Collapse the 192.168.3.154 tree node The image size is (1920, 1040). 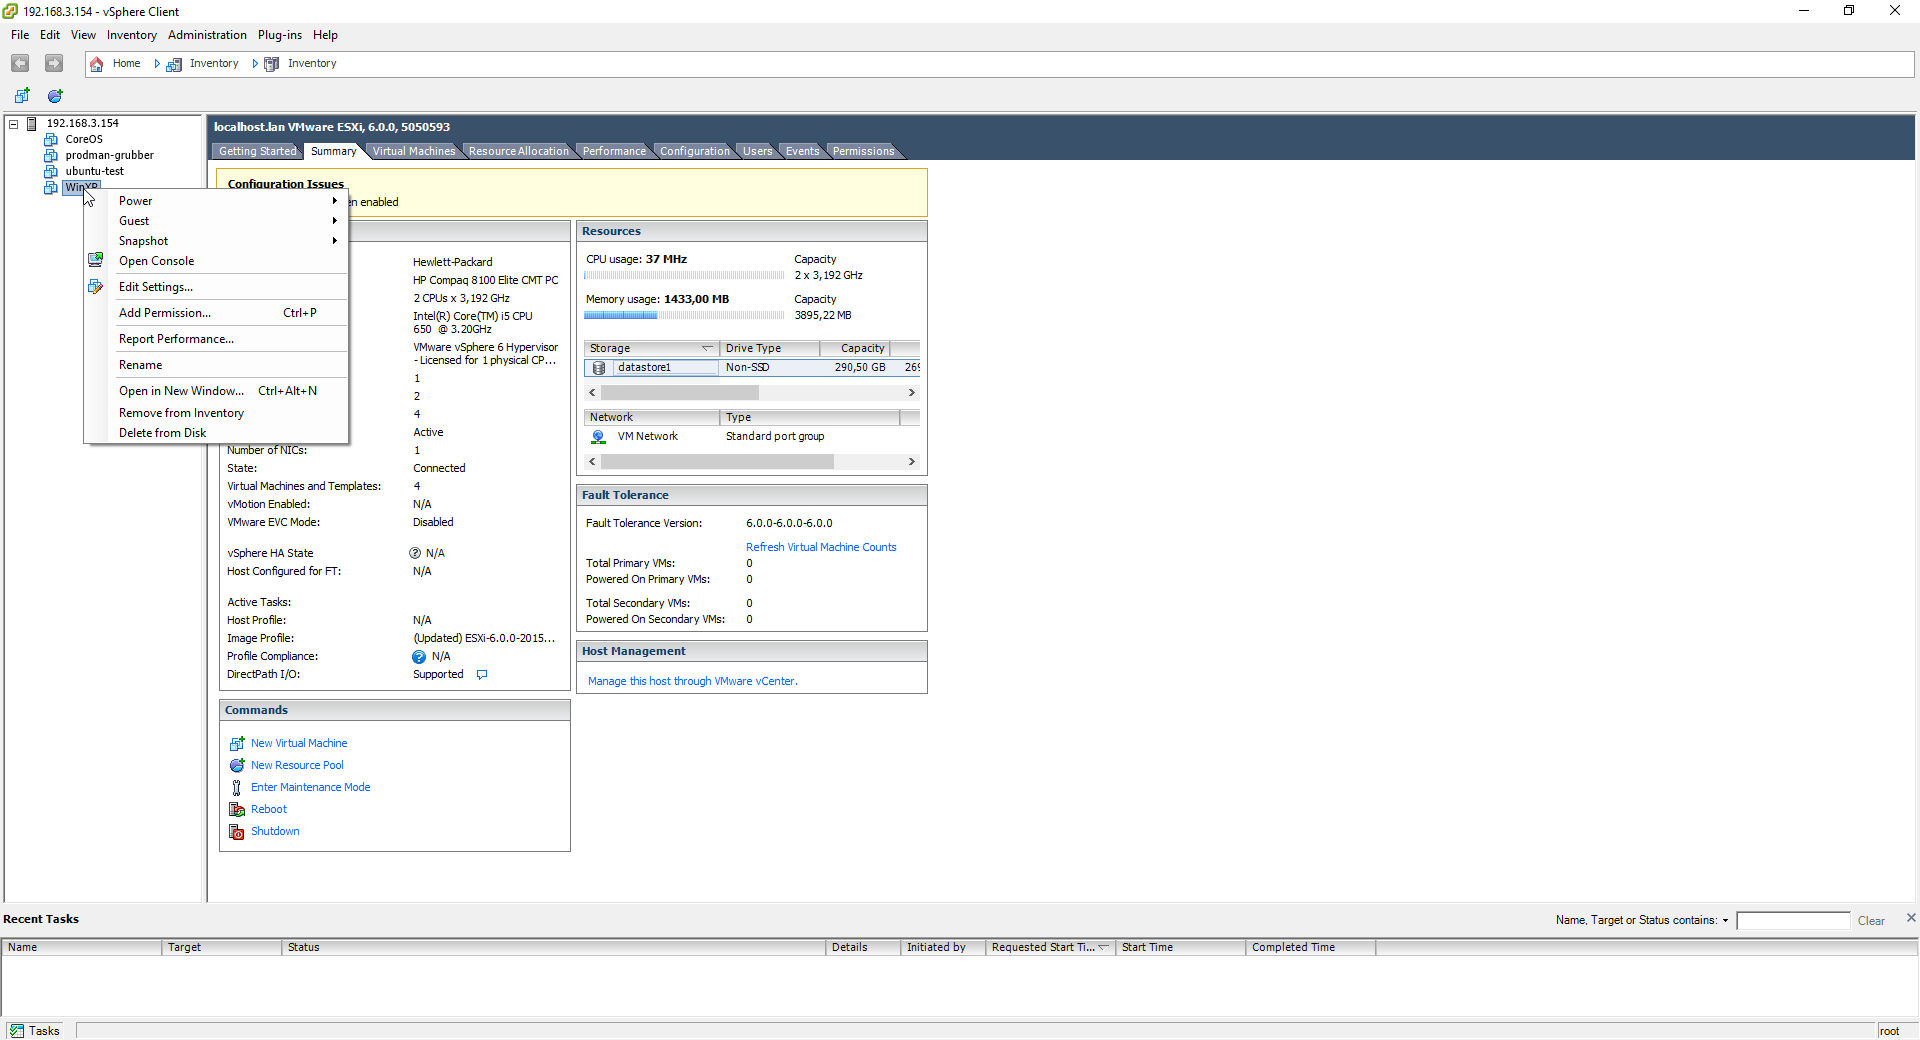(x=14, y=124)
